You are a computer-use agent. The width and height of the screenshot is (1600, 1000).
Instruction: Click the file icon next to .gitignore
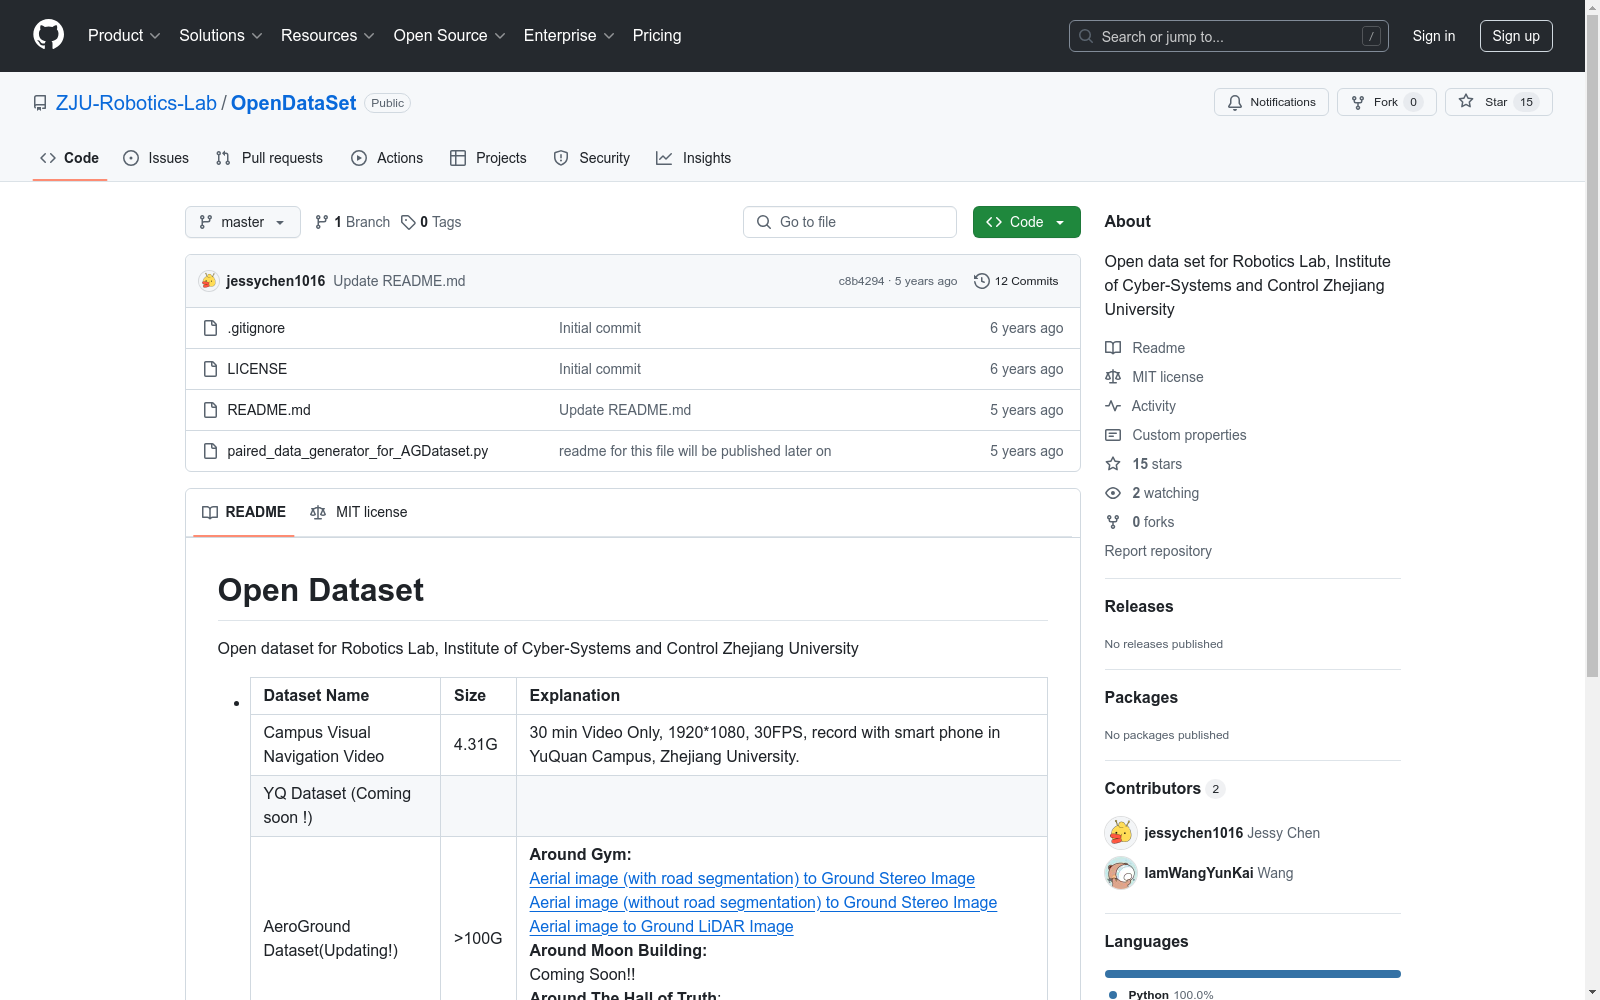pos(210,328)
